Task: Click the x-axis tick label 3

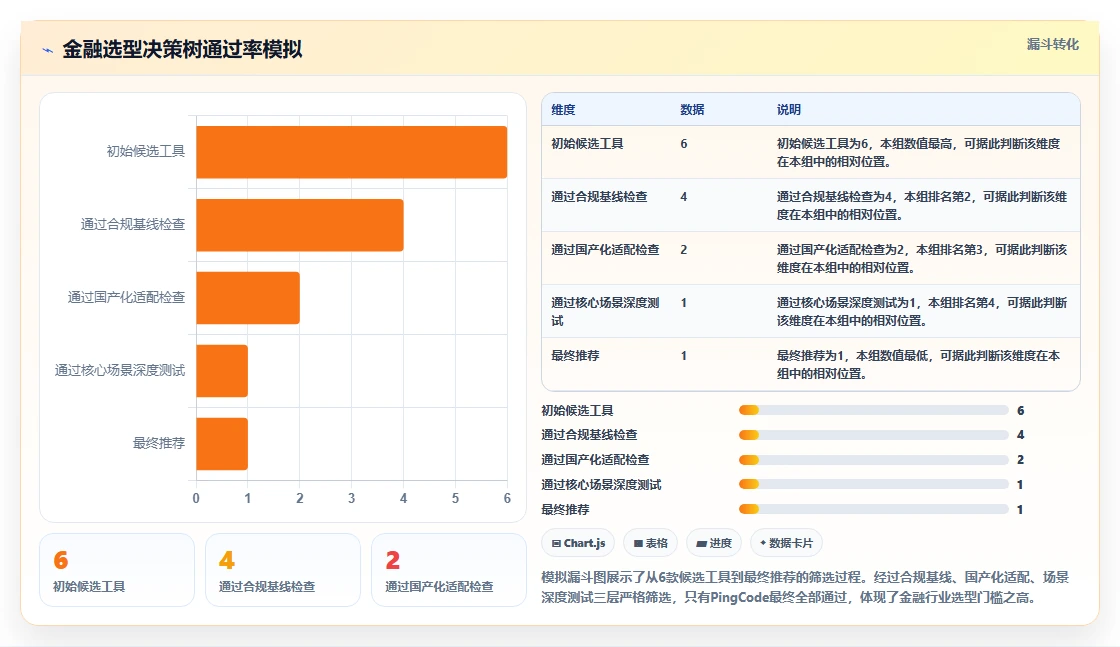Action: [351, 498]
